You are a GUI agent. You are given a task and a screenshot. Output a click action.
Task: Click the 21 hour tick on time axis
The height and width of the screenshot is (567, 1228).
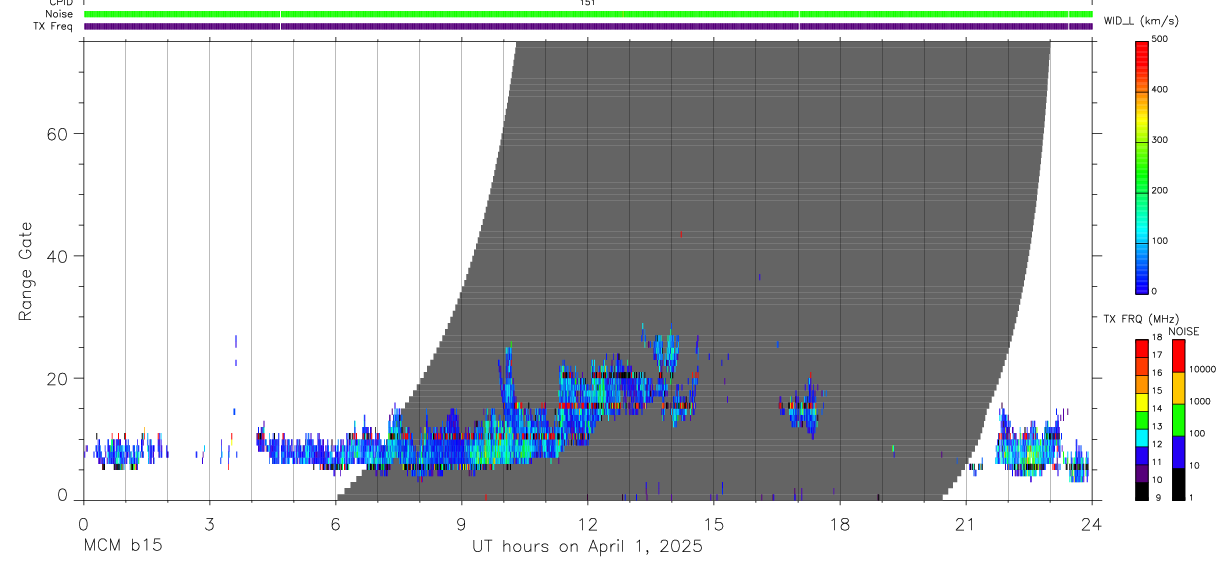[966, 523]
